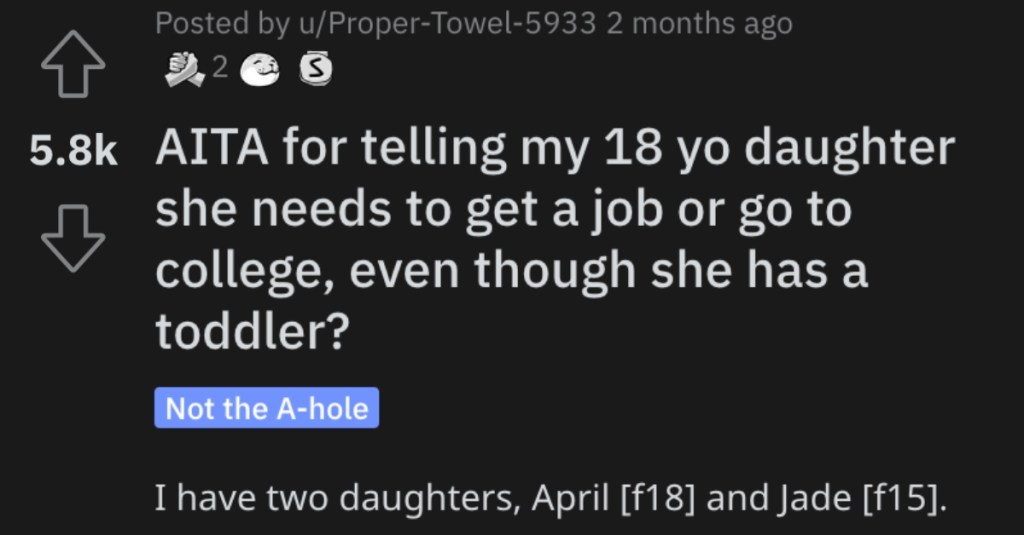Upvote the AITA post
The width and height of the screenshot is (1024, 535).
click(x=73, y=64)
